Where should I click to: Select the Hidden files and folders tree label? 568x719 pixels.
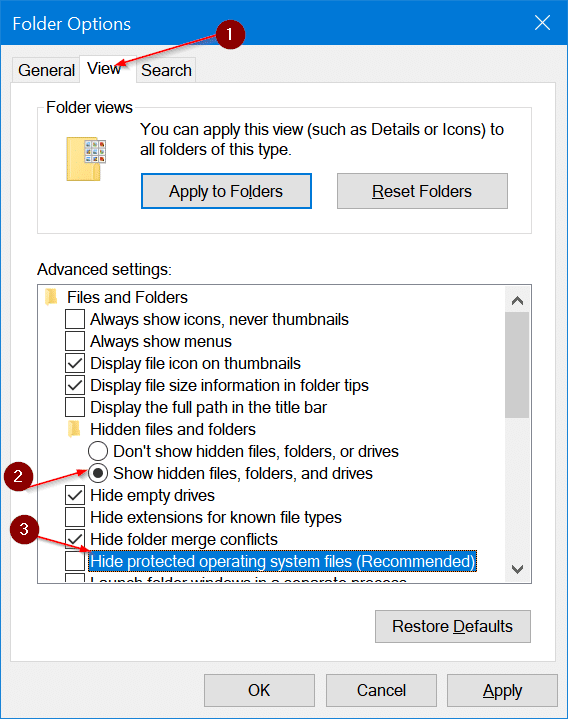(173, 429)
